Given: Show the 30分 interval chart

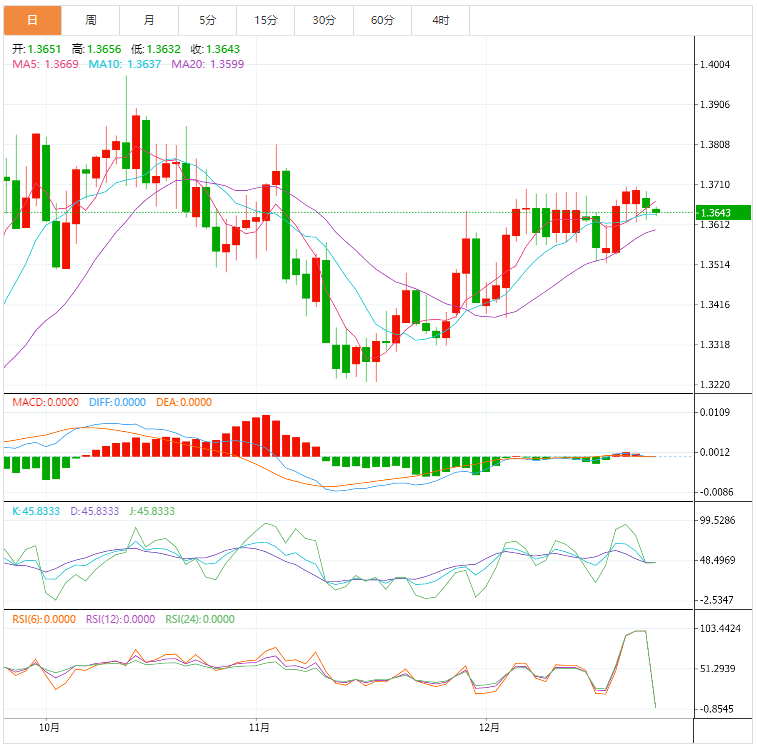Looking at the screenshot, I should (323, 20).
